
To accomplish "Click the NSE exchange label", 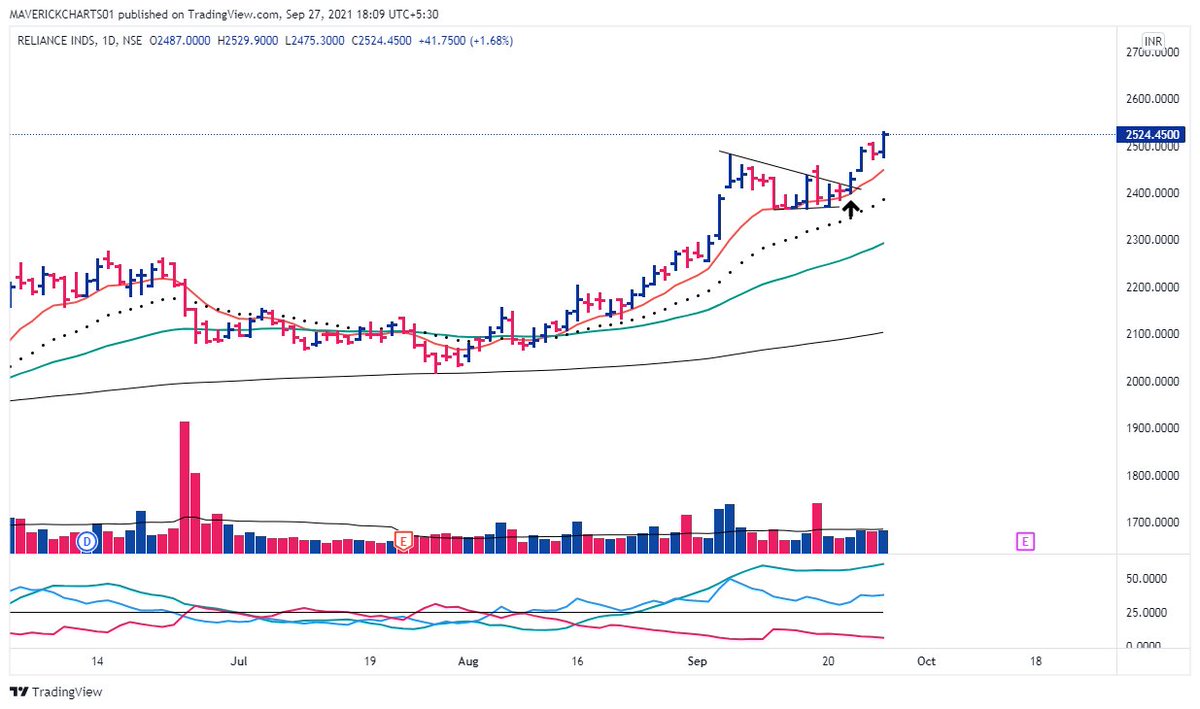I will click(x=131, y=41).
